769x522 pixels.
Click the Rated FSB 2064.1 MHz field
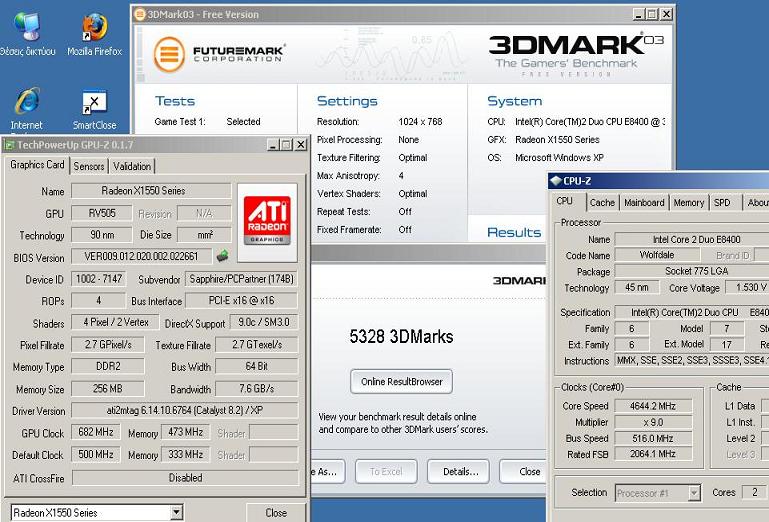coord(653,454)
